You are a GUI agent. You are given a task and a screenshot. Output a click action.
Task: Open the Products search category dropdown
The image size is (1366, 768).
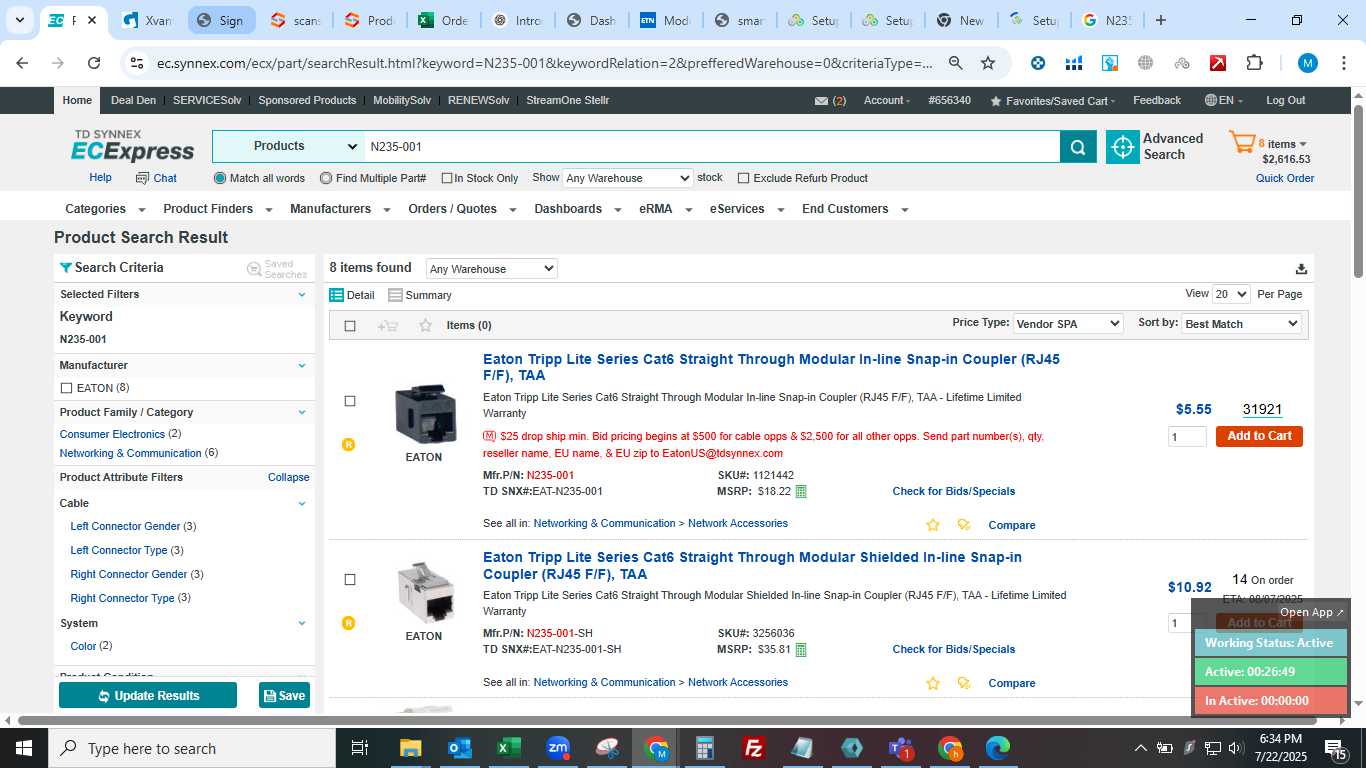click(288, 146)
